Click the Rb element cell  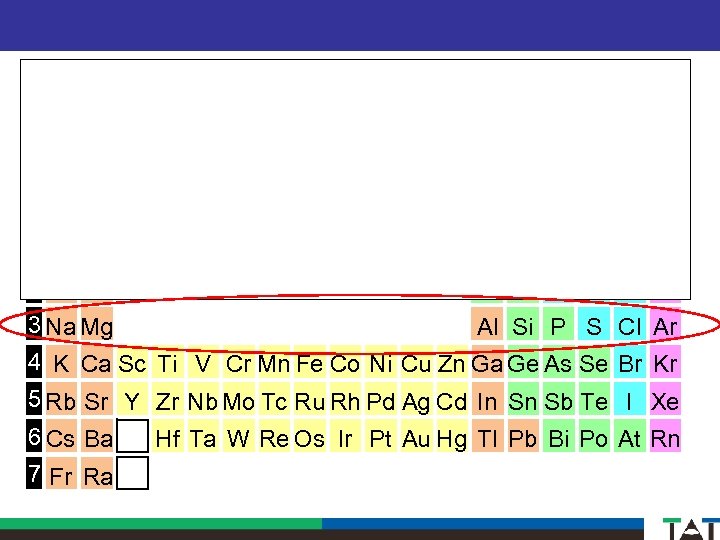click(61, 399)
